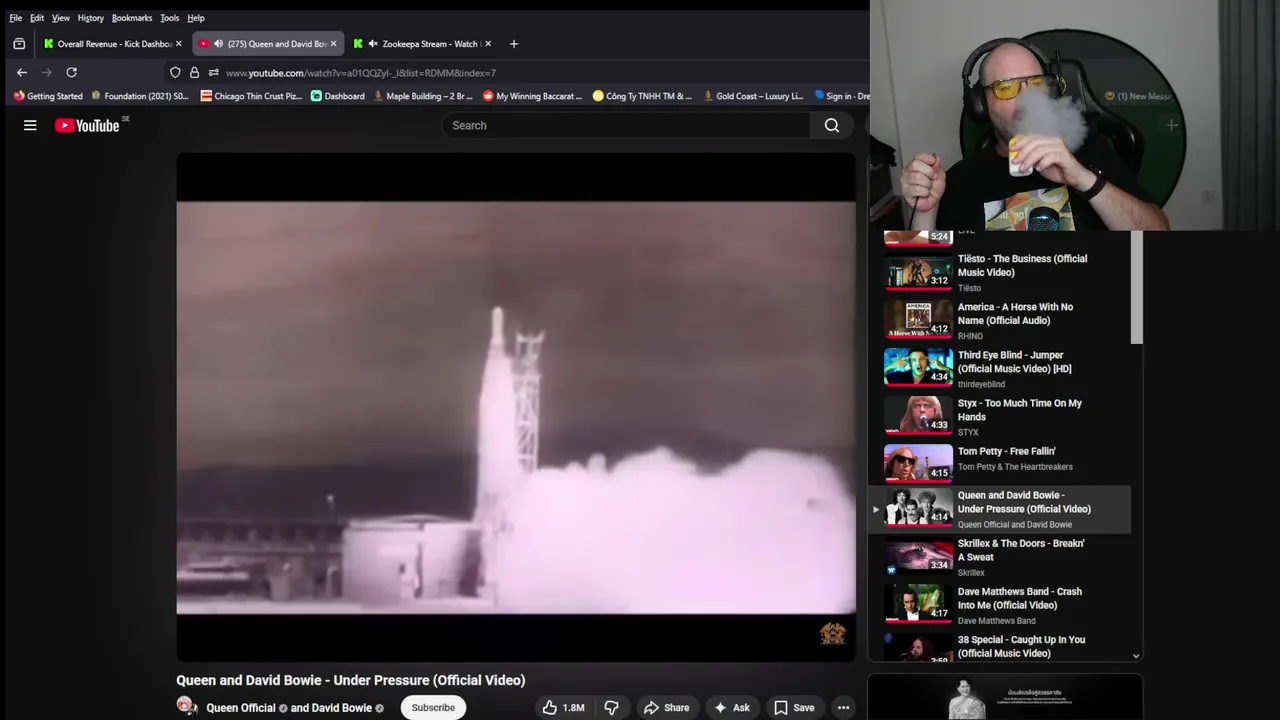
Task: Click the Share button
Action: tap(666, 707)
